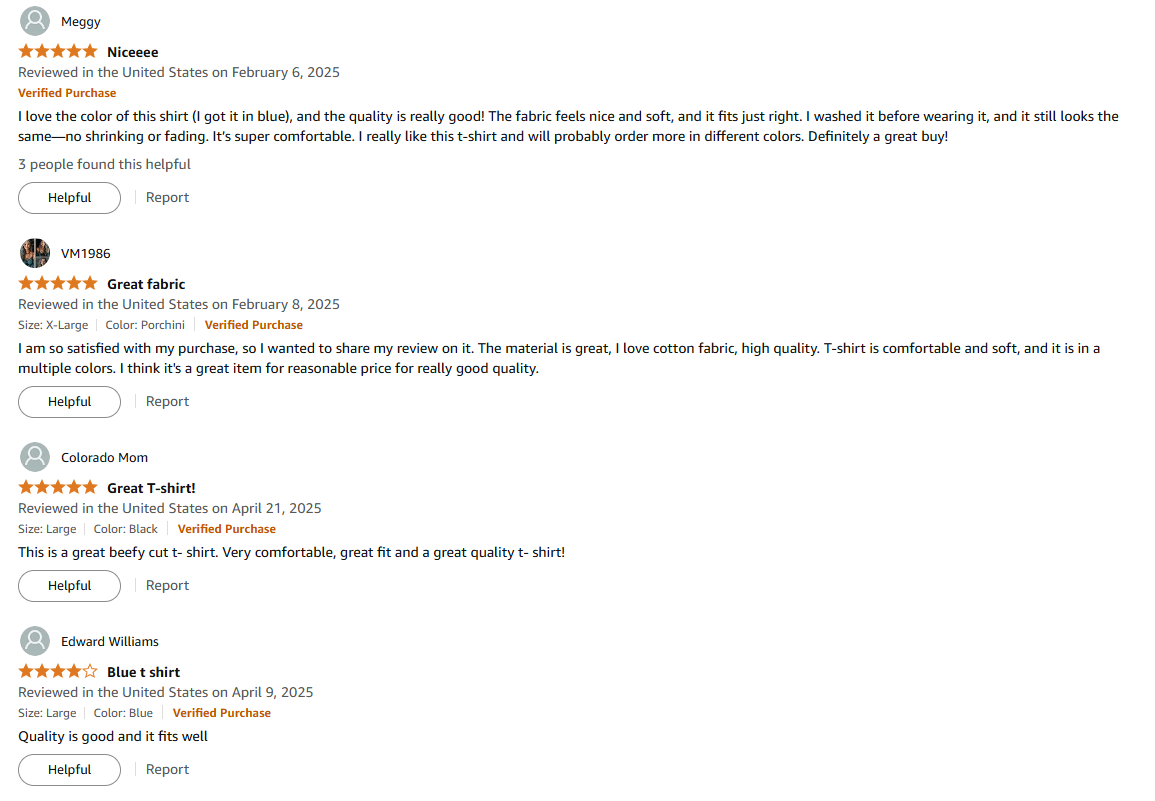Open Meggy's profile avatar icon
Image resolution: width=1155 pixels, height=801 pixels.
[35, 21]
